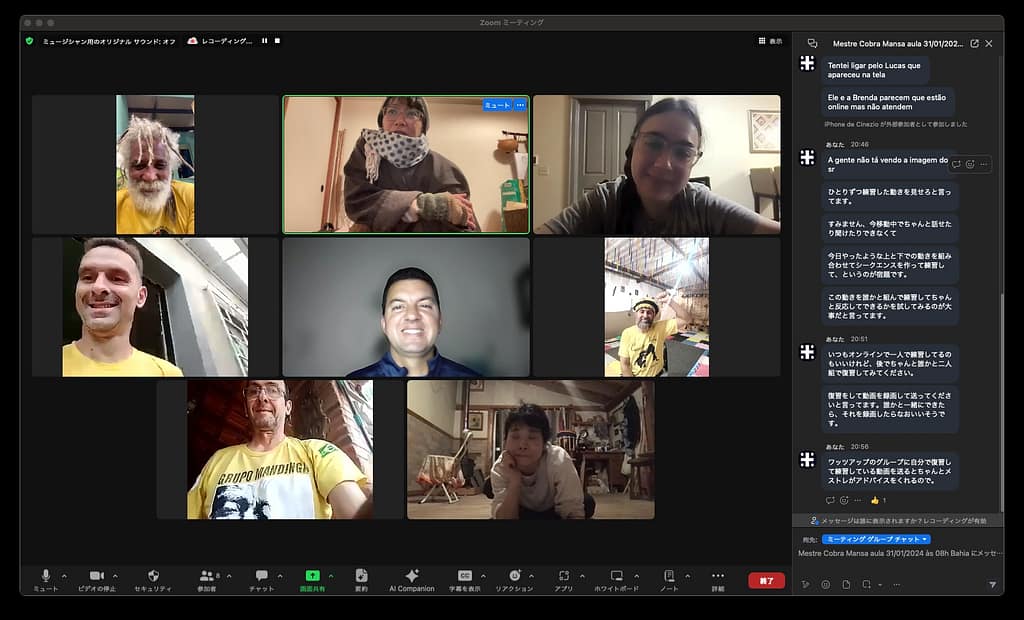Send the chat message
The image size is (1024, 620).
[x=993, y=585]
